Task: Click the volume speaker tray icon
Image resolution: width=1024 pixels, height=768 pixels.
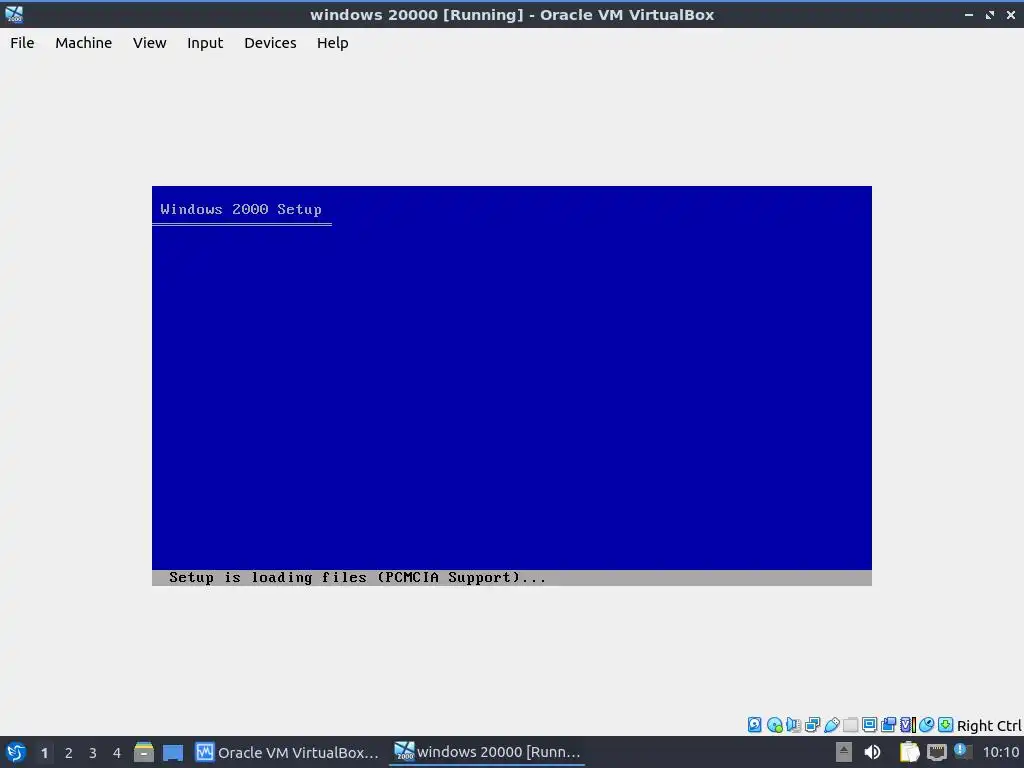Action: tap(872, 752)
